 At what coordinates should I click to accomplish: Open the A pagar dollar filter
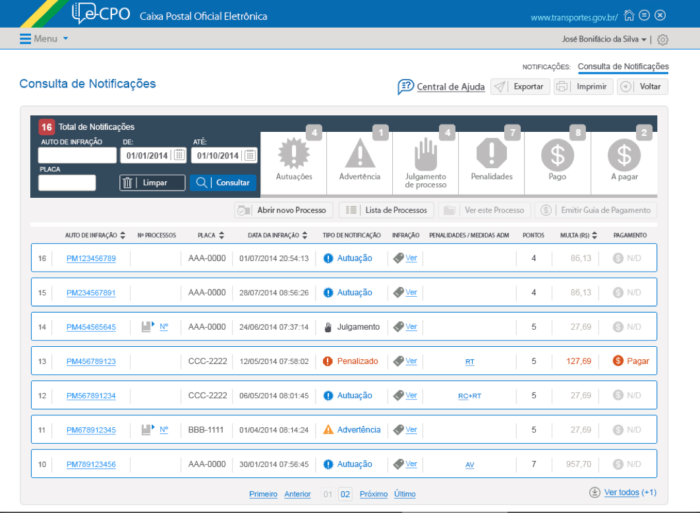click(624, 155)
